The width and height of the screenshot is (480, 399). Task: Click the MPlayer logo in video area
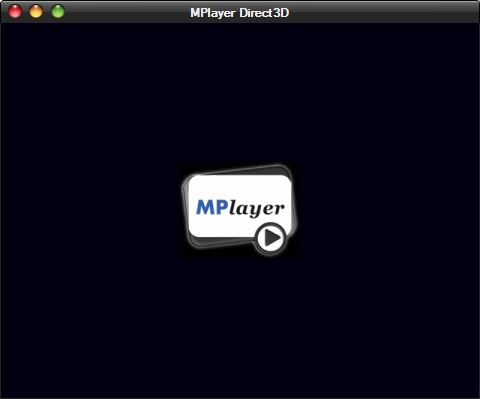240,210
